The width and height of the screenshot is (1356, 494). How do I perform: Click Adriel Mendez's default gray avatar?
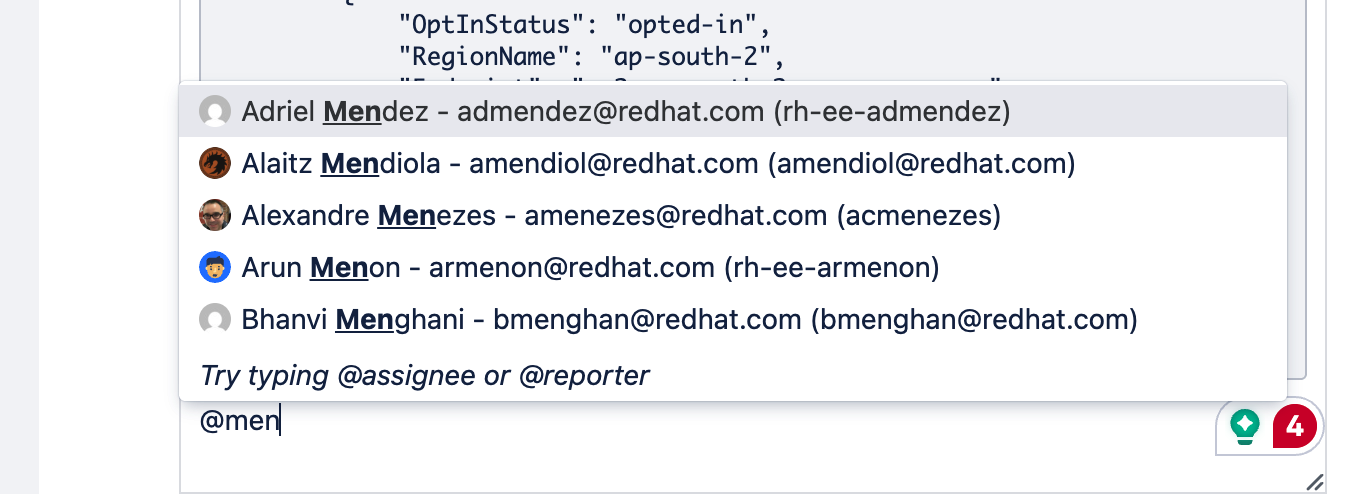[215, 111]
